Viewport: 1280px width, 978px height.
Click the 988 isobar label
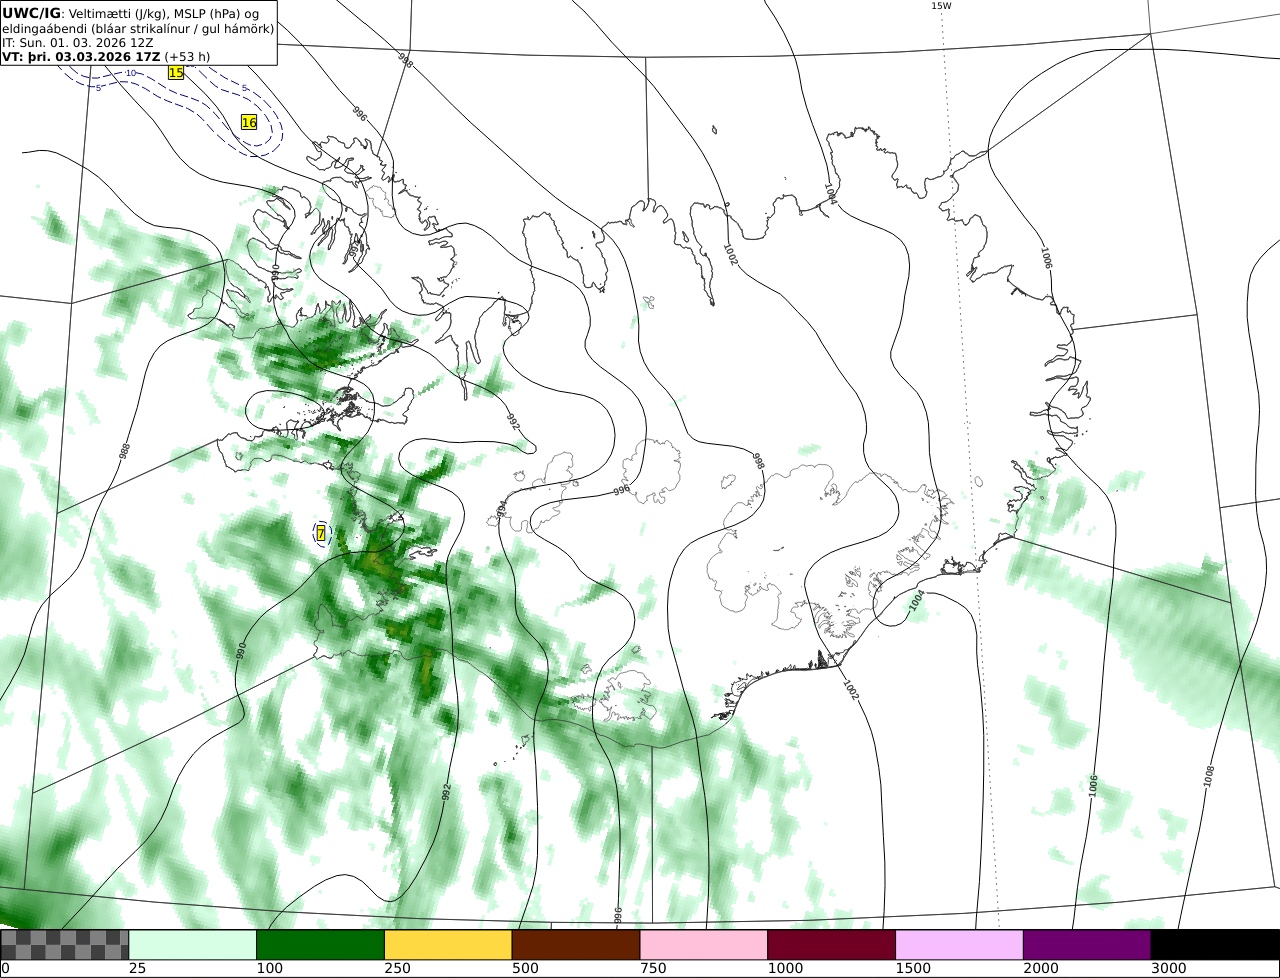click(x=125, y=451)
